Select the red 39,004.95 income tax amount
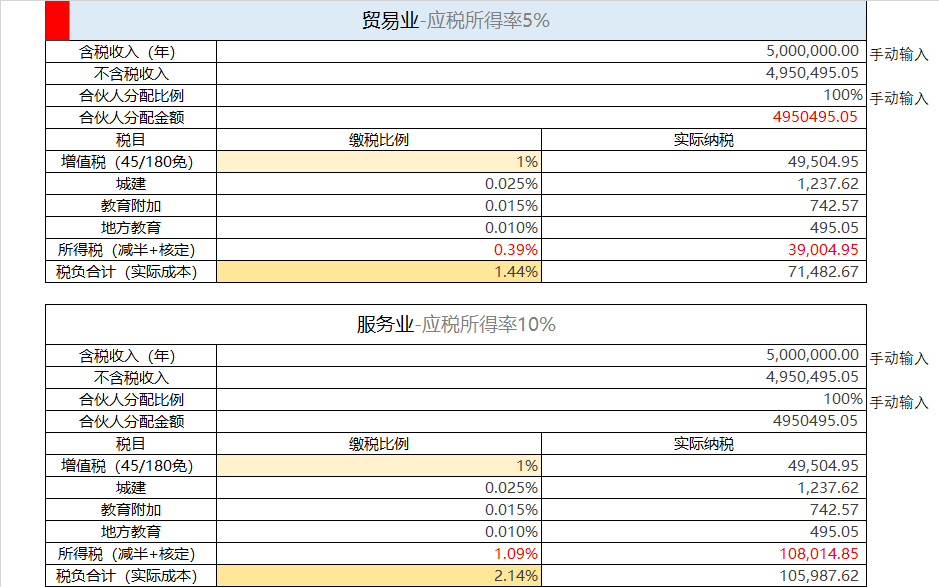Image resolution: width=939 pixels, height=587 pixels. pos(704,249)
